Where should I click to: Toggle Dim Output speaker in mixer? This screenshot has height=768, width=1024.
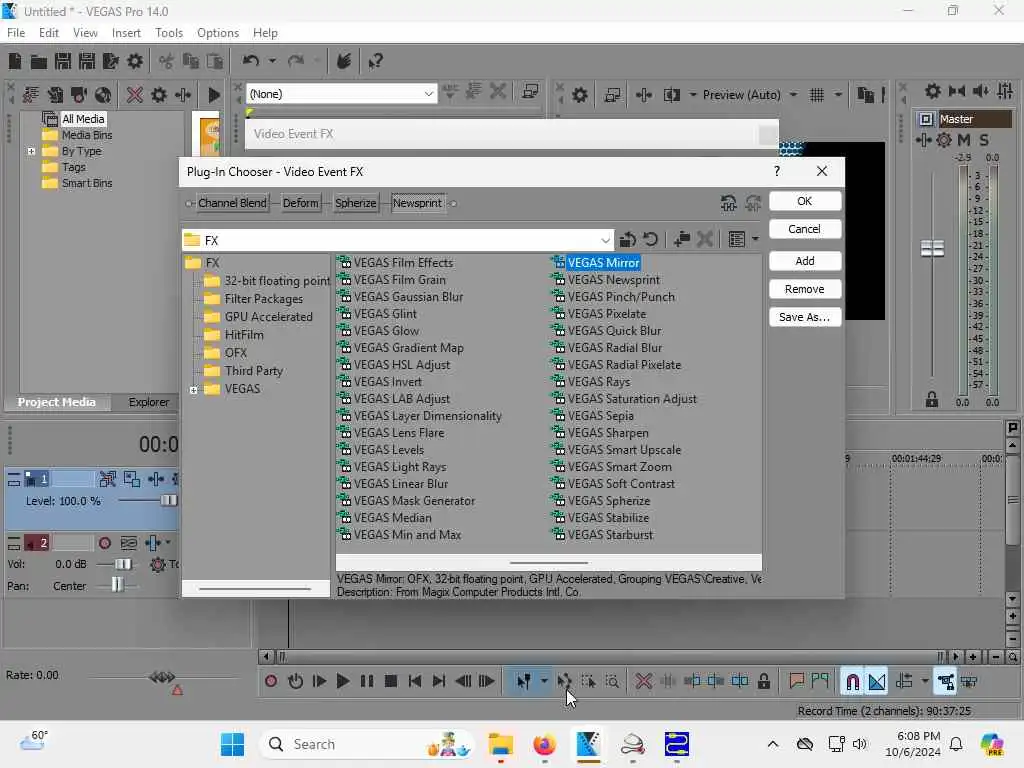(981, 91)
